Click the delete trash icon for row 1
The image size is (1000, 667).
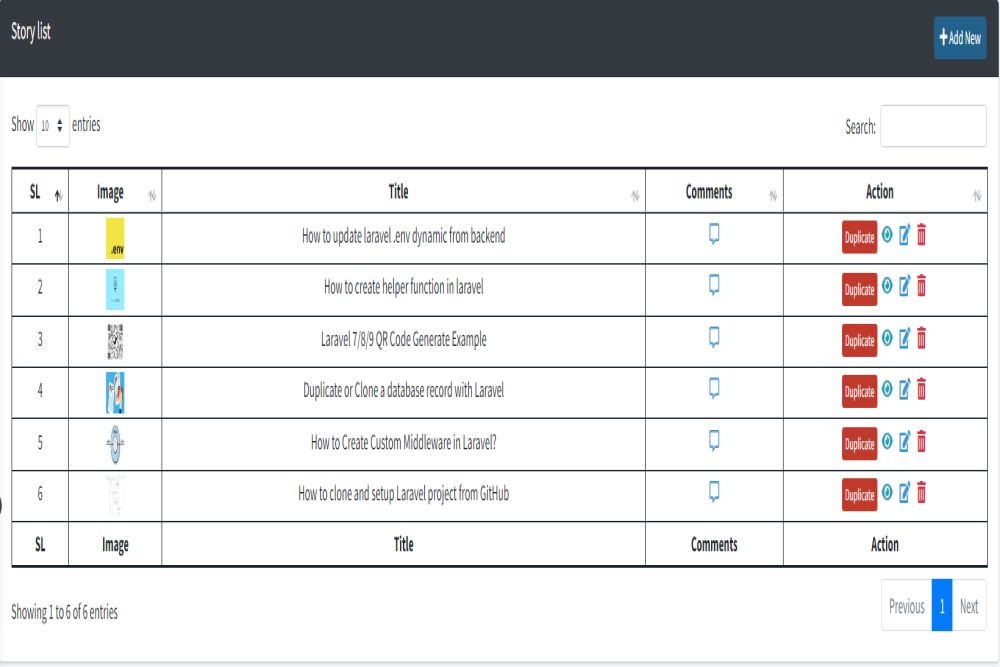[x=921, y=236]
